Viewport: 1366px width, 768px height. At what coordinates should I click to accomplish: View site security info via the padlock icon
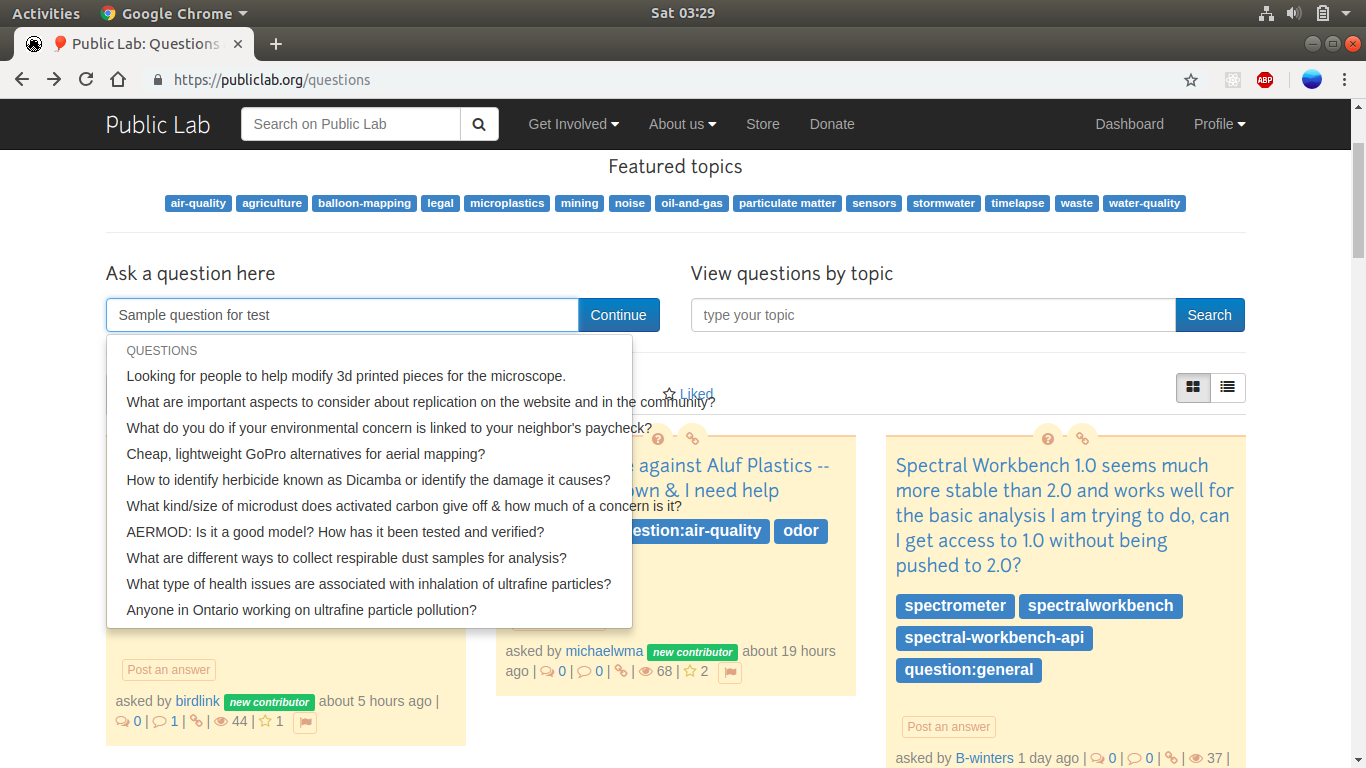(x=157, y=80)
